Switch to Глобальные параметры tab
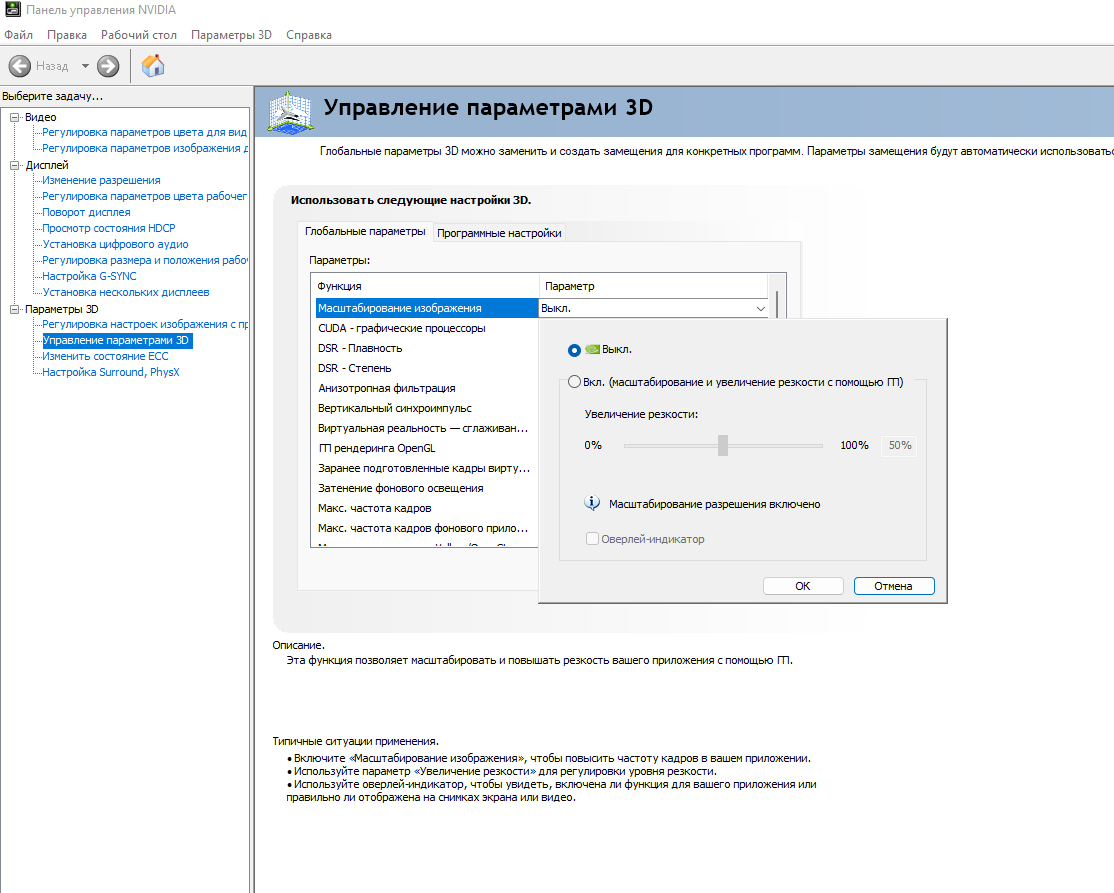Screen dimensions: 1114x893 click(x=365, y=232)
